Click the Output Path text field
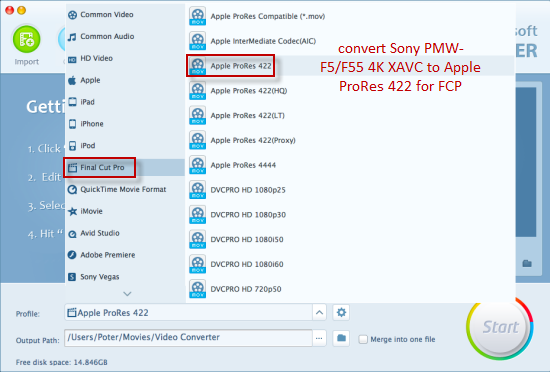The height and width of the screenshot is (372, 550). pyautogui.click(x=188, y=338)
